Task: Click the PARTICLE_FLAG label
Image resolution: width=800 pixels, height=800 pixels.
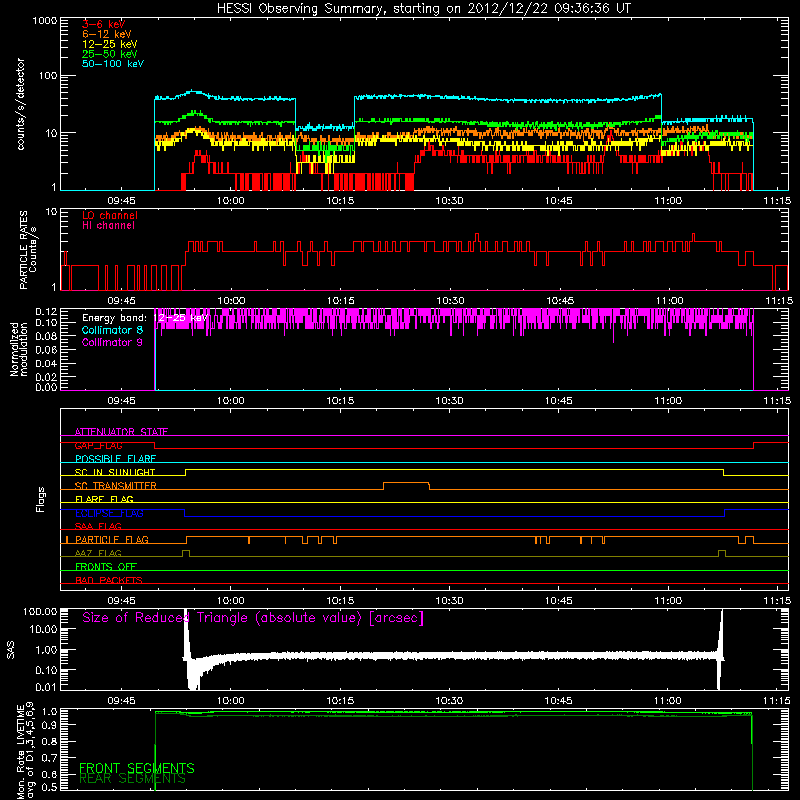Action: tap(112, 539)
